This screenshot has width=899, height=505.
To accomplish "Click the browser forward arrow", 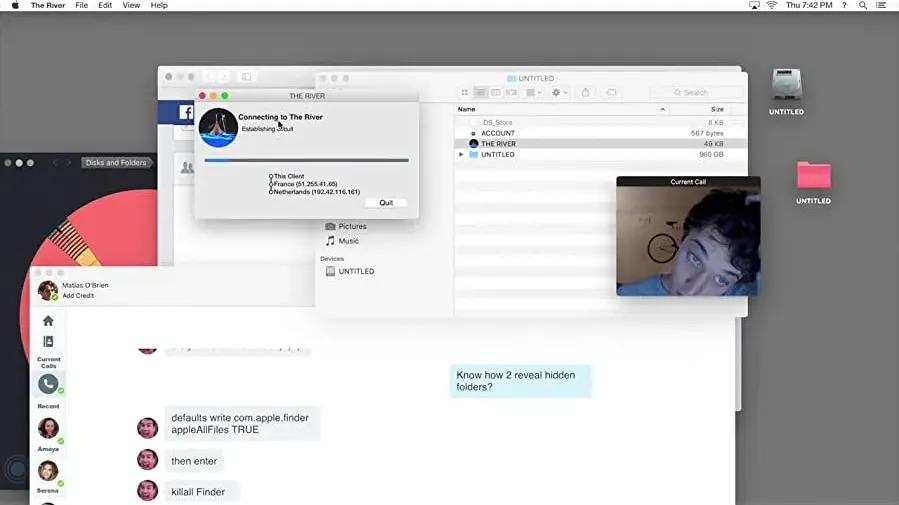I will click(224, 76).
